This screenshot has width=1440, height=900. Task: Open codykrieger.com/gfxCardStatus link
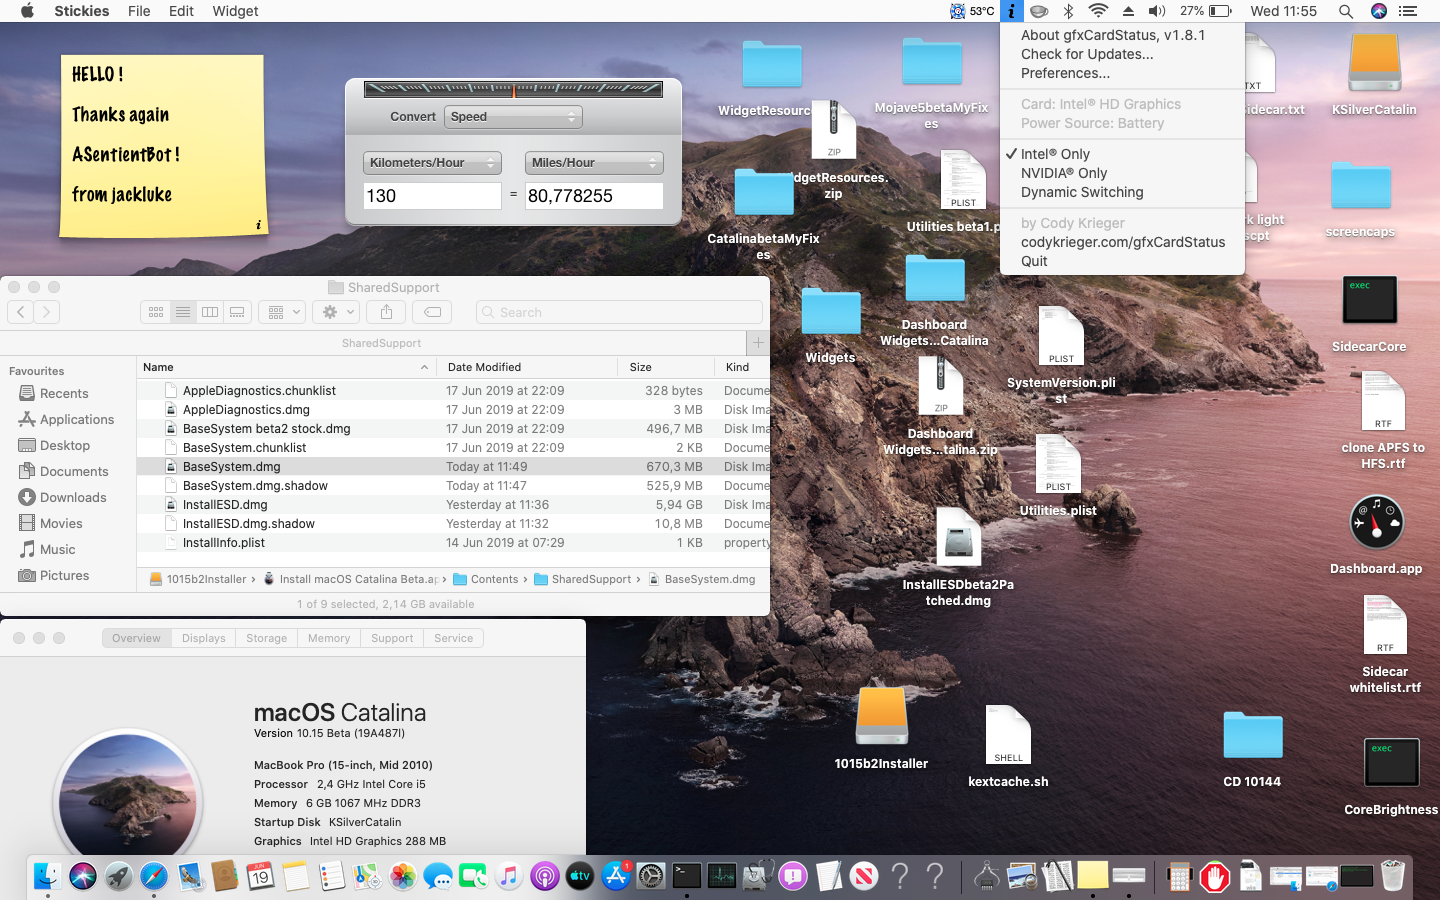click(1122, 242)
